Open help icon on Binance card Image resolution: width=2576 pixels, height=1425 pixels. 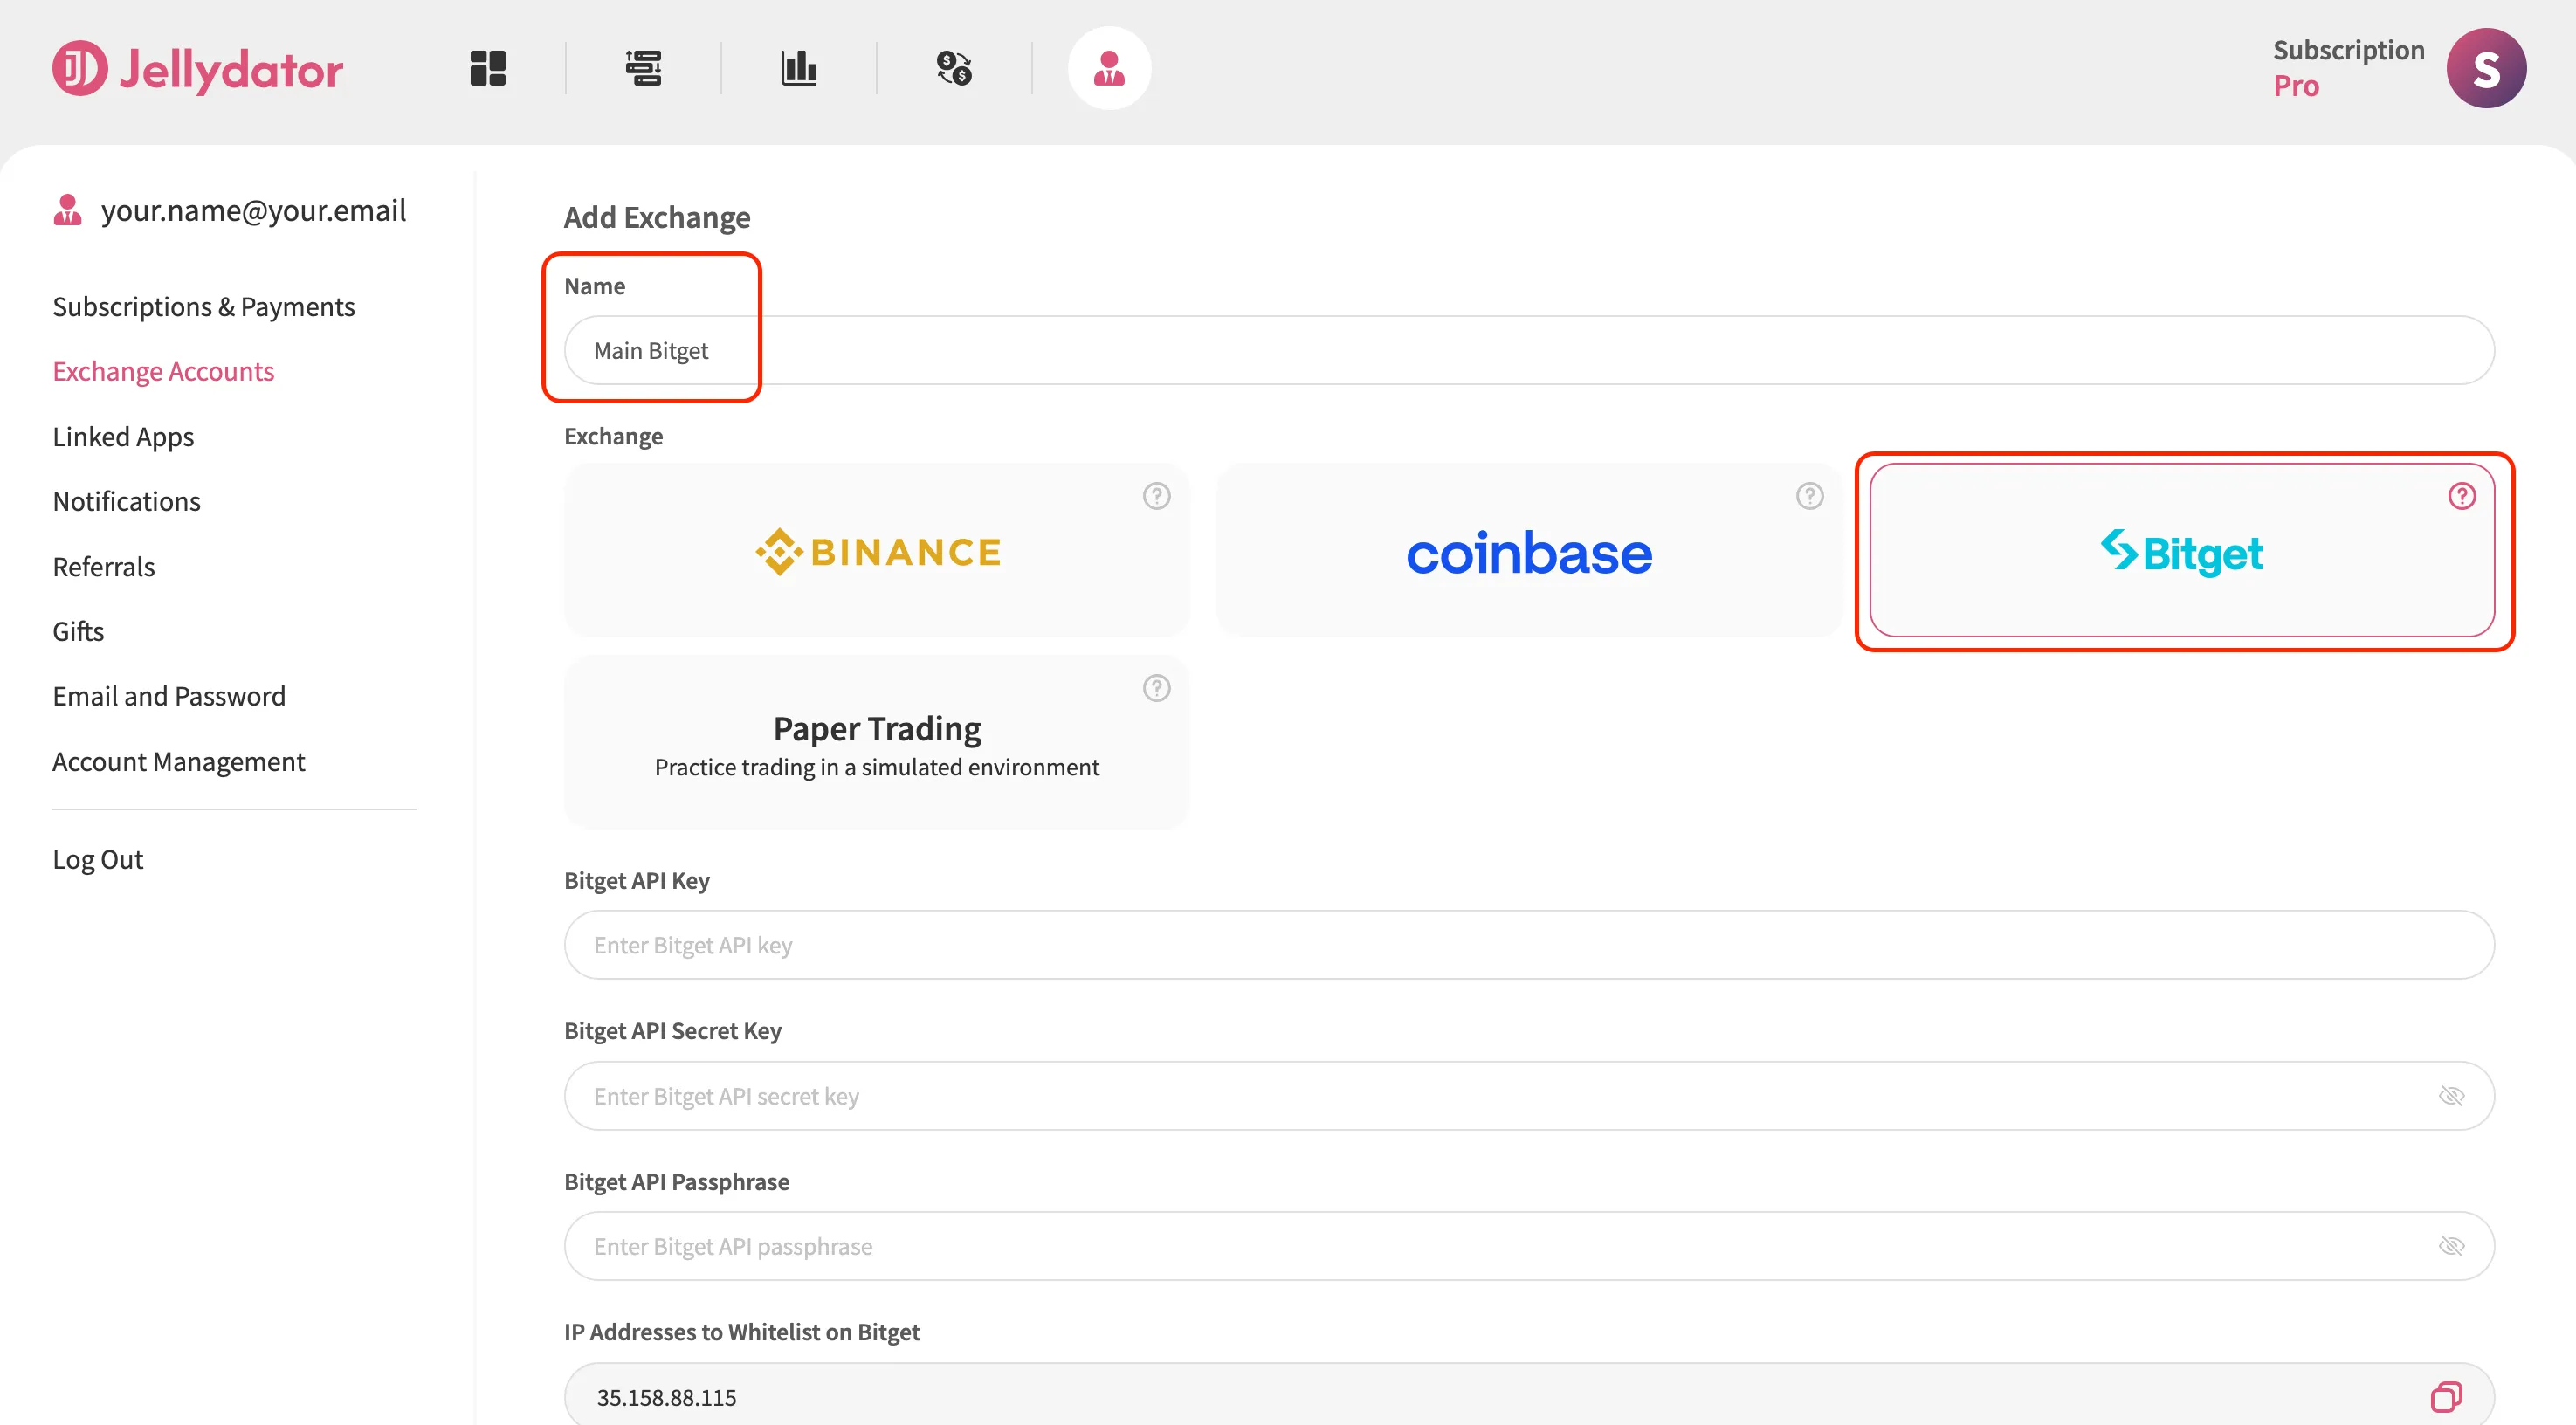click(1156, 496)
